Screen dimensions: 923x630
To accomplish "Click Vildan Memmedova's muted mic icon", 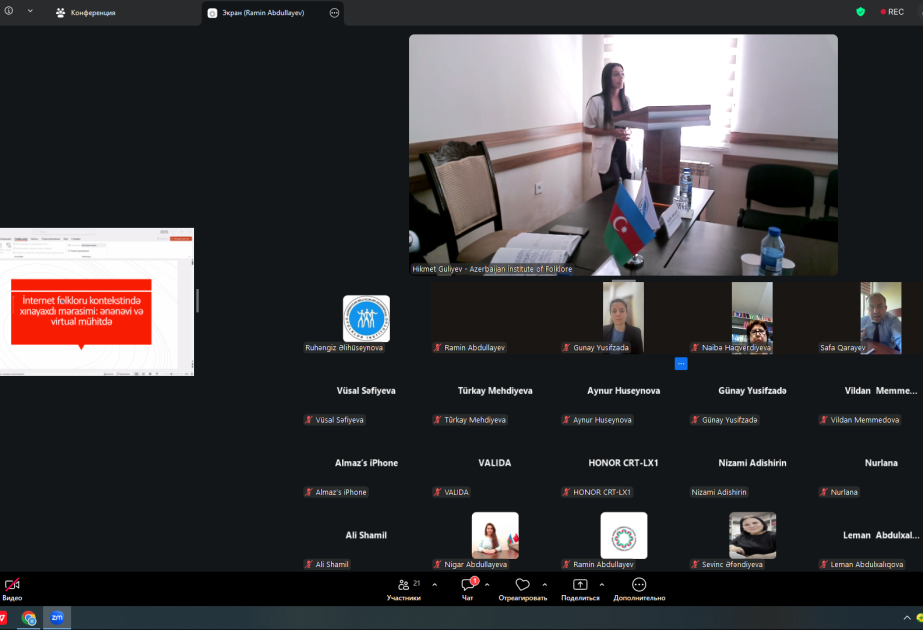I will tap(824, 420).
